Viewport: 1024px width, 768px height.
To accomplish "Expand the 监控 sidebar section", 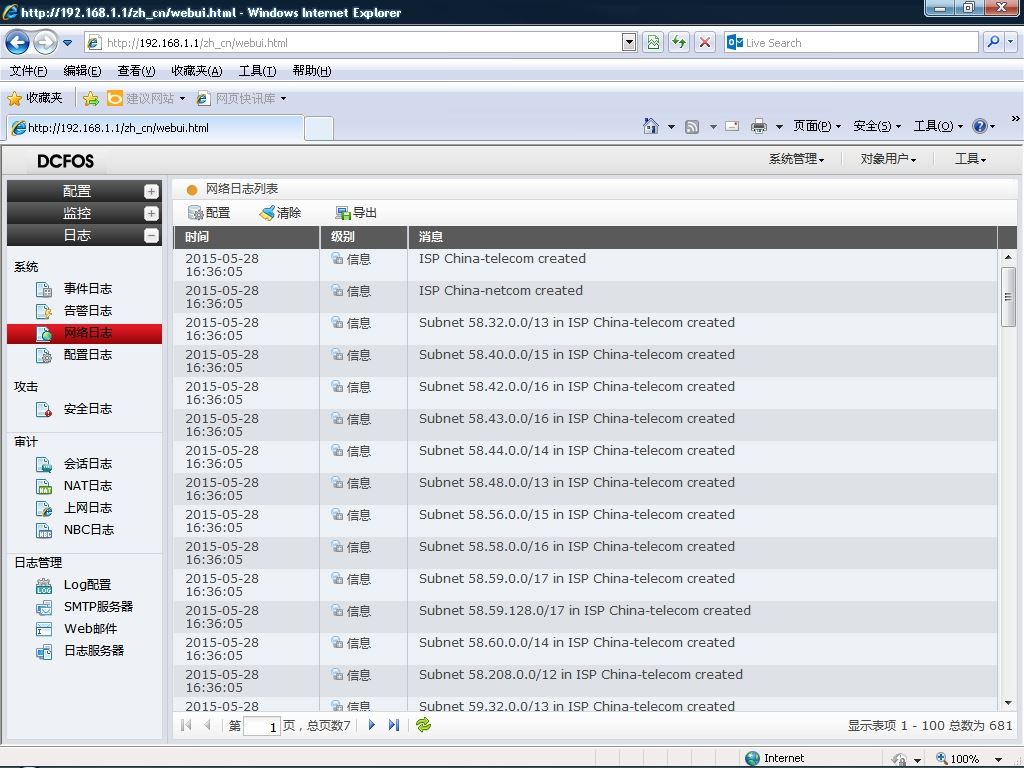I will click(151, 214).
